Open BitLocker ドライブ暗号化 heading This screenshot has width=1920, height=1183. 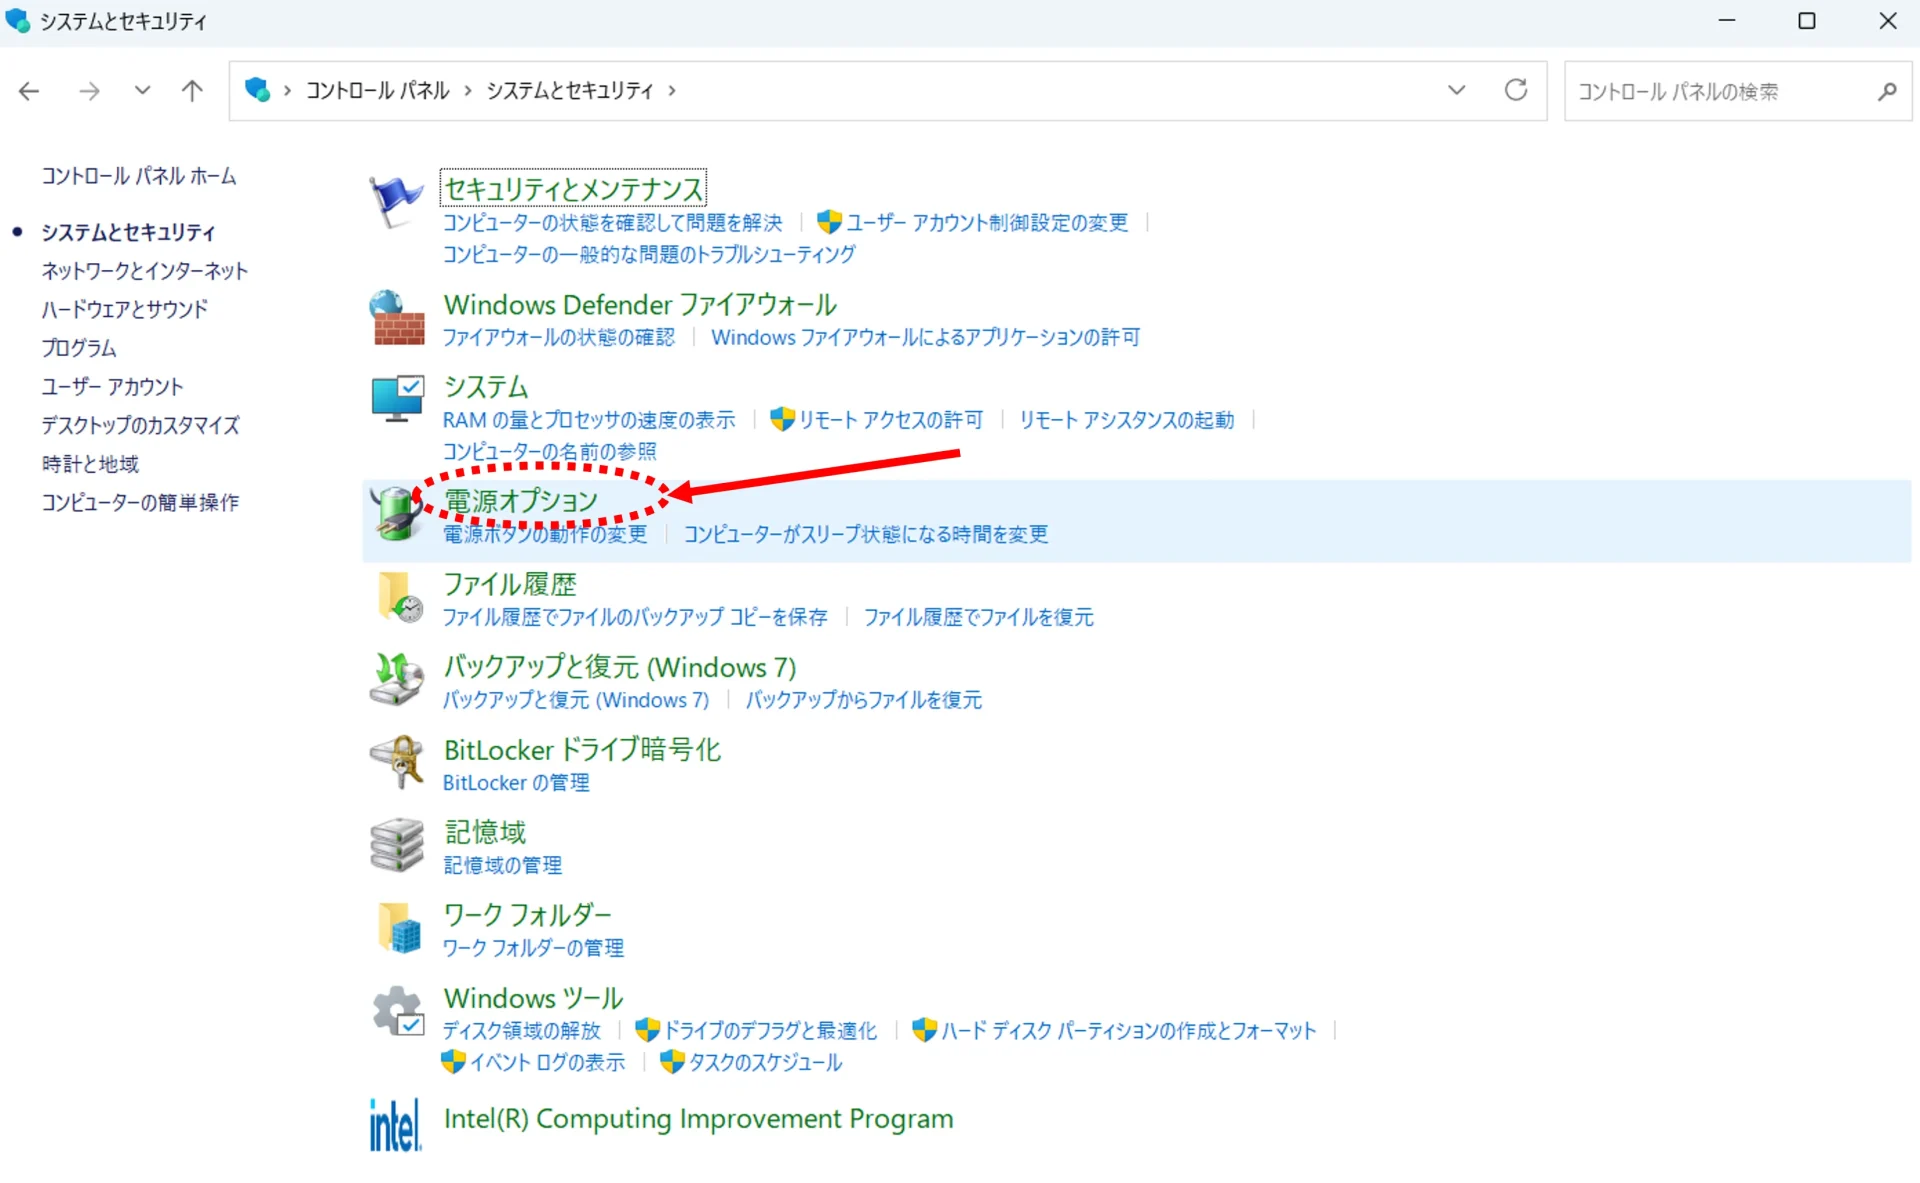coord(582,749)
